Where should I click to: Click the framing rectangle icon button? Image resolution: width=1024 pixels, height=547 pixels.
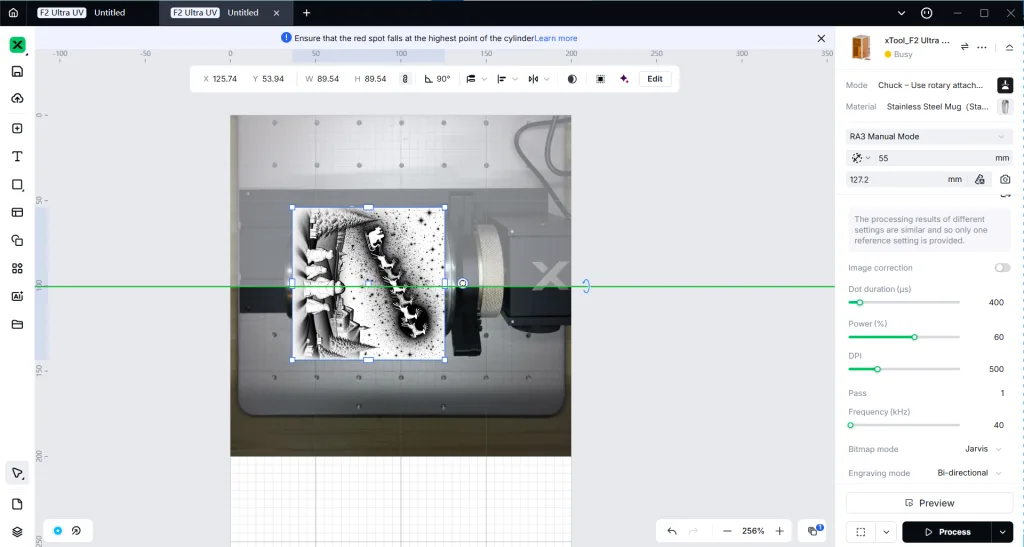(861, 532)
